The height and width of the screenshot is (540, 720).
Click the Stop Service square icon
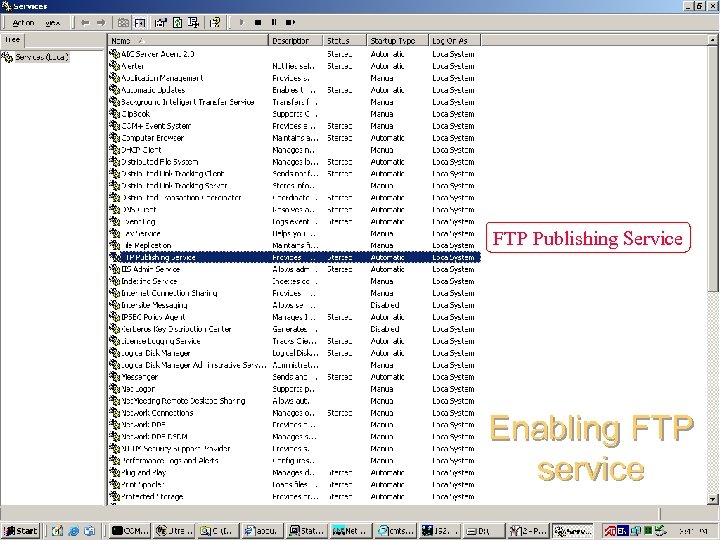(258, 22)
